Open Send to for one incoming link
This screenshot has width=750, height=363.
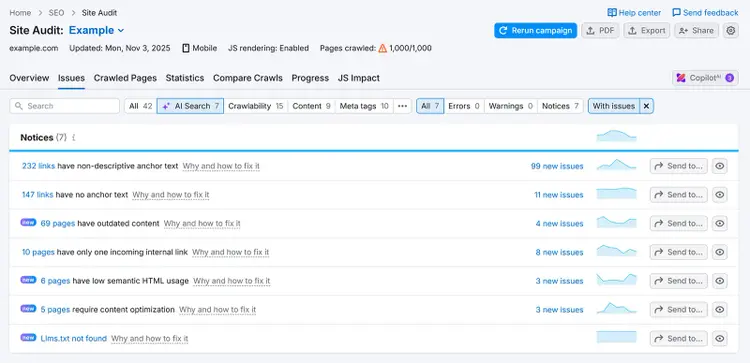[678, 252]
